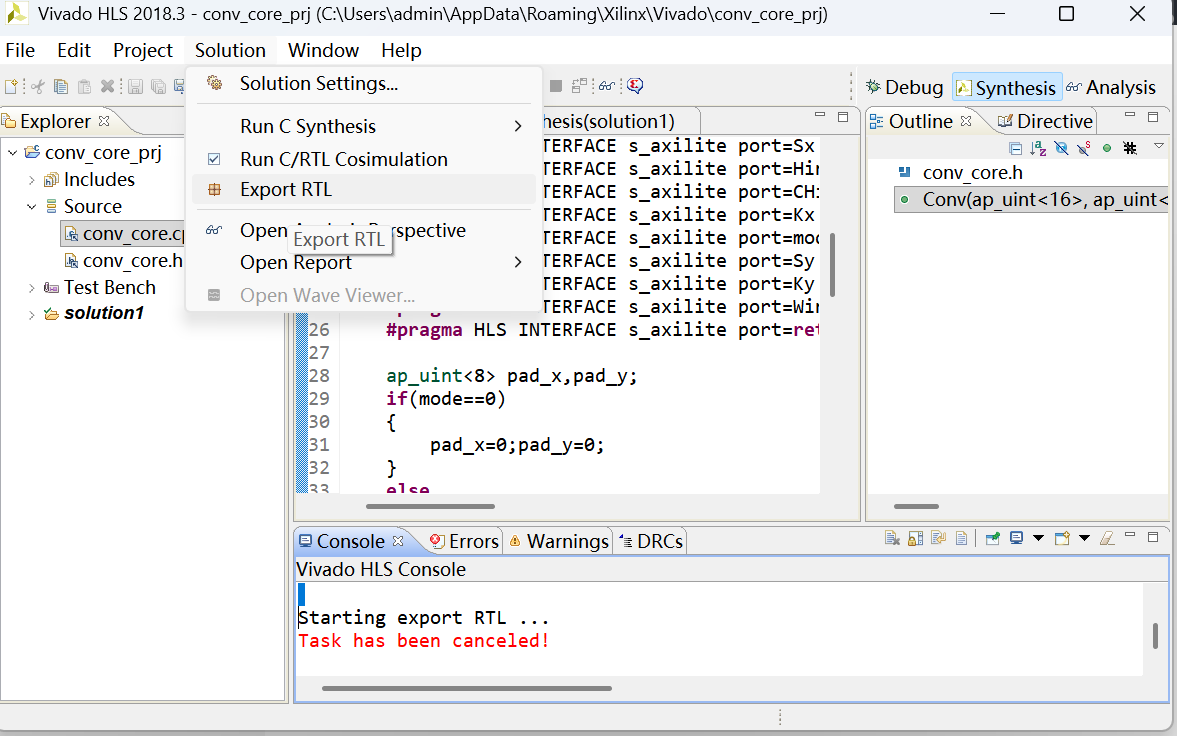This screenshot has width=1177, height=736.
Task: Click the Stop square toolbar icon
Action: point(555,86)
